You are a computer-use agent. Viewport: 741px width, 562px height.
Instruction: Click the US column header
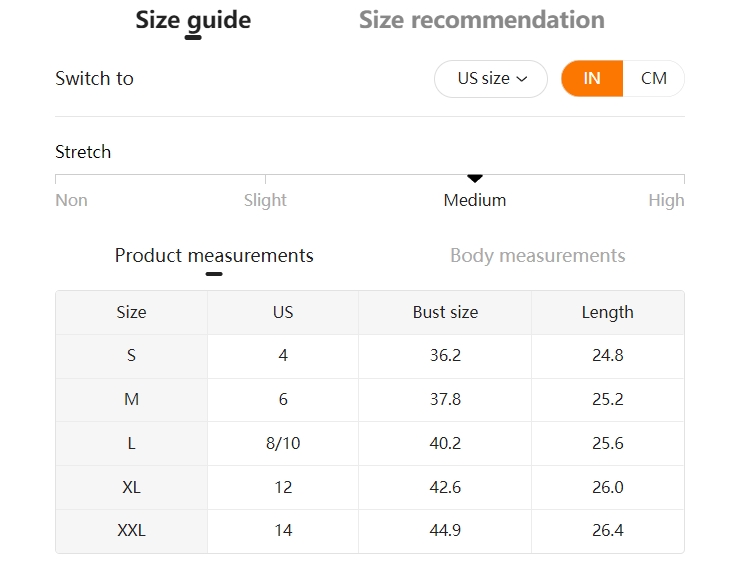(283, 312)
